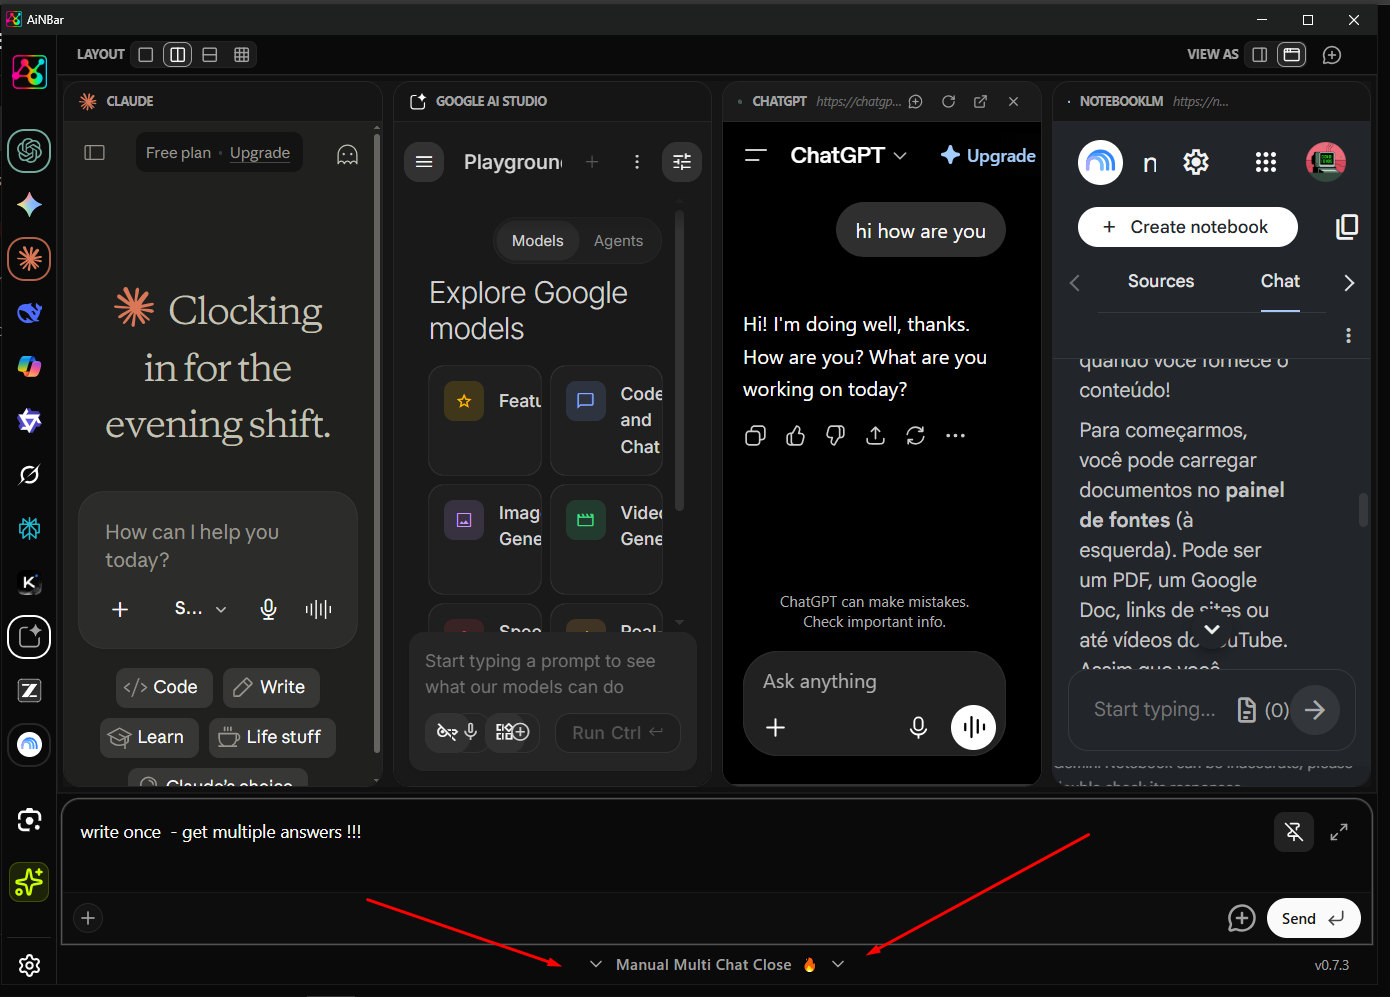
Task: Open ChatGPT from the AiNBar sidebar
Action: click(30, 151)
